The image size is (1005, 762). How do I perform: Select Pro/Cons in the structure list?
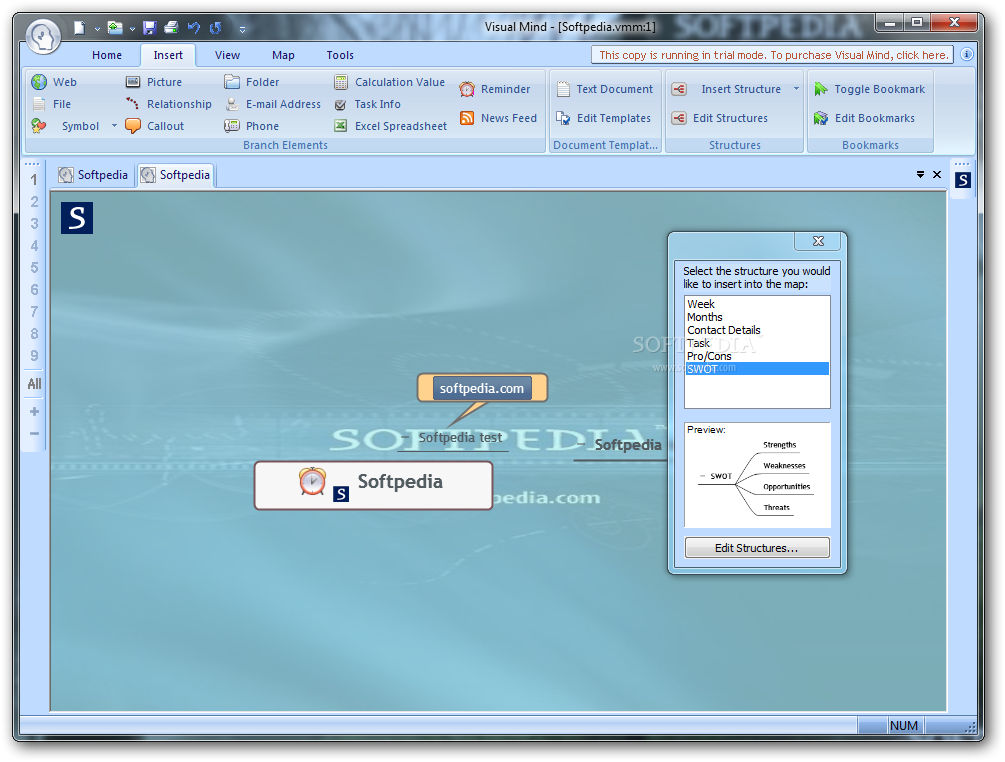[x=757, y=356]
